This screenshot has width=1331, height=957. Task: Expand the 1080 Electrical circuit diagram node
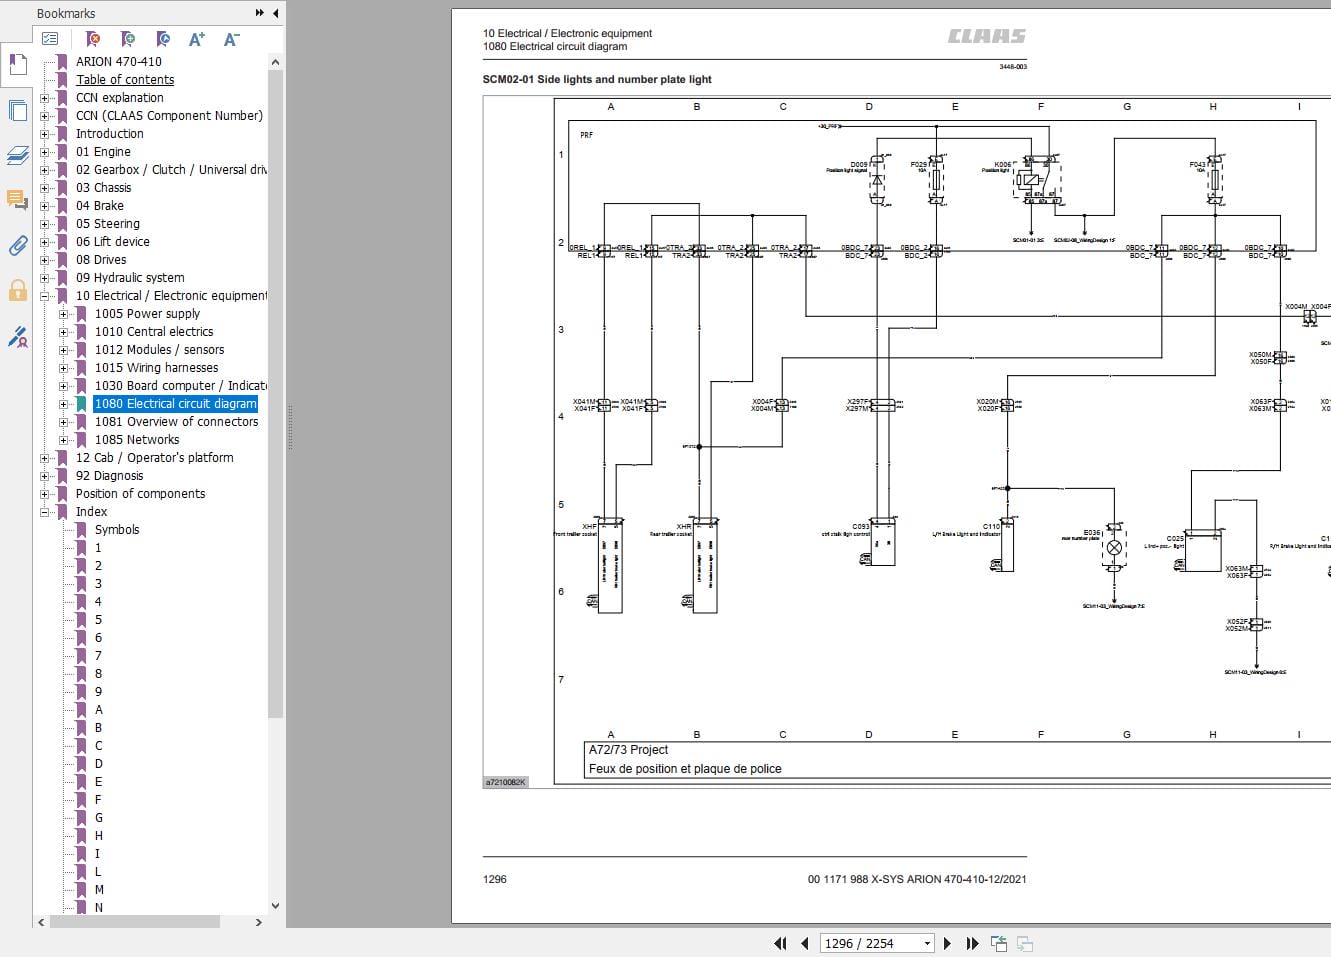tap(63, 404)
